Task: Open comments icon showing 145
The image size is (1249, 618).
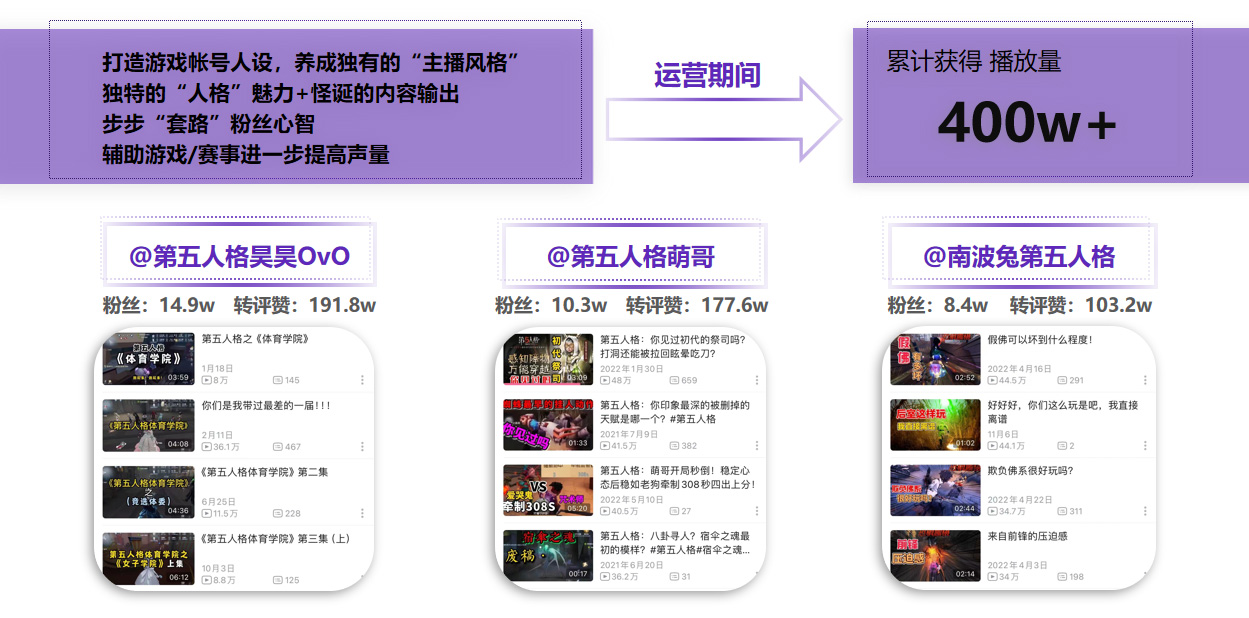Action: (x=278, y=380)
